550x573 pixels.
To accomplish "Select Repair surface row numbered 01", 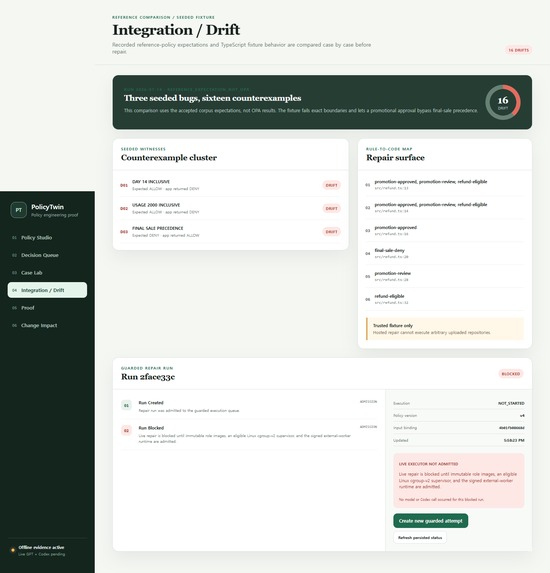I will [x=445, y=185].
